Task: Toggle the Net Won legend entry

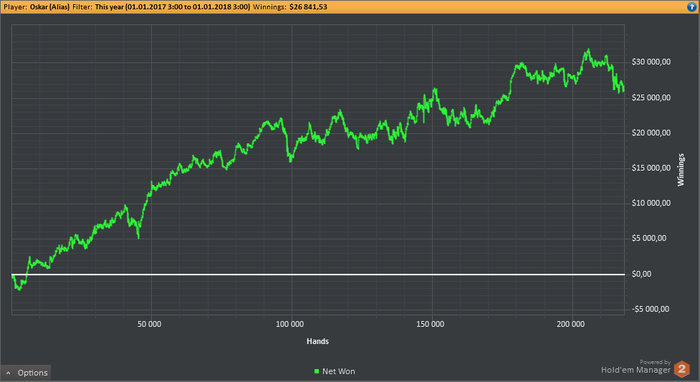Action: click(334, 371)
